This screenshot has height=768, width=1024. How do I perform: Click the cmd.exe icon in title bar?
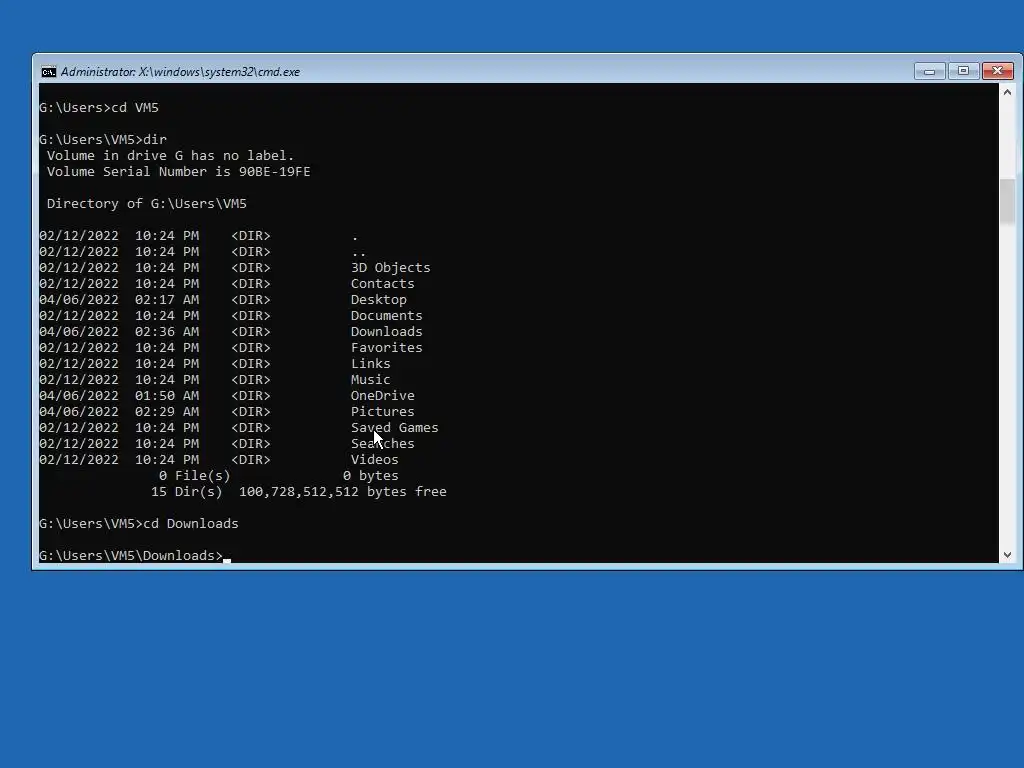pyautogui.click(x=48, y=72)
